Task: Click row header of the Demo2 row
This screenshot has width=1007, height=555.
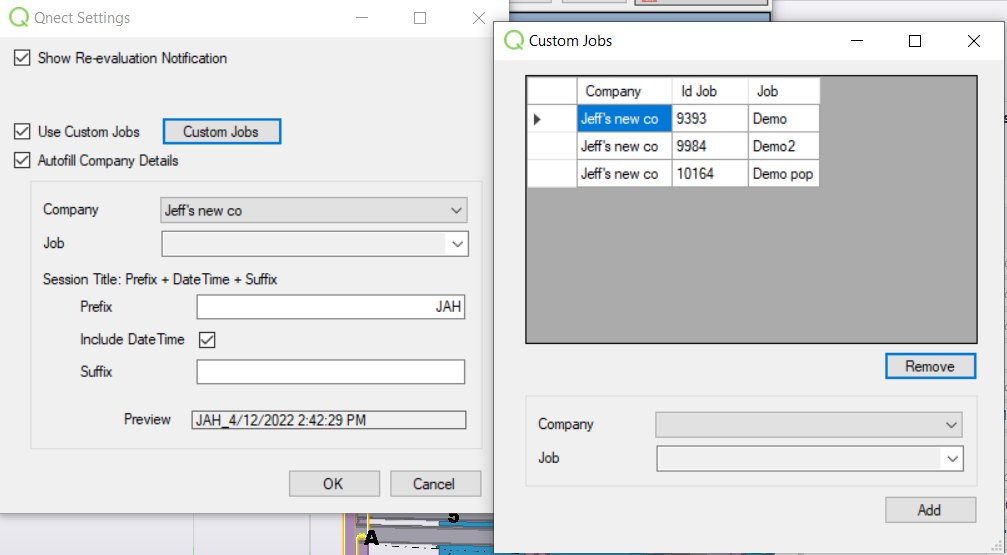Action: [552, 146]
